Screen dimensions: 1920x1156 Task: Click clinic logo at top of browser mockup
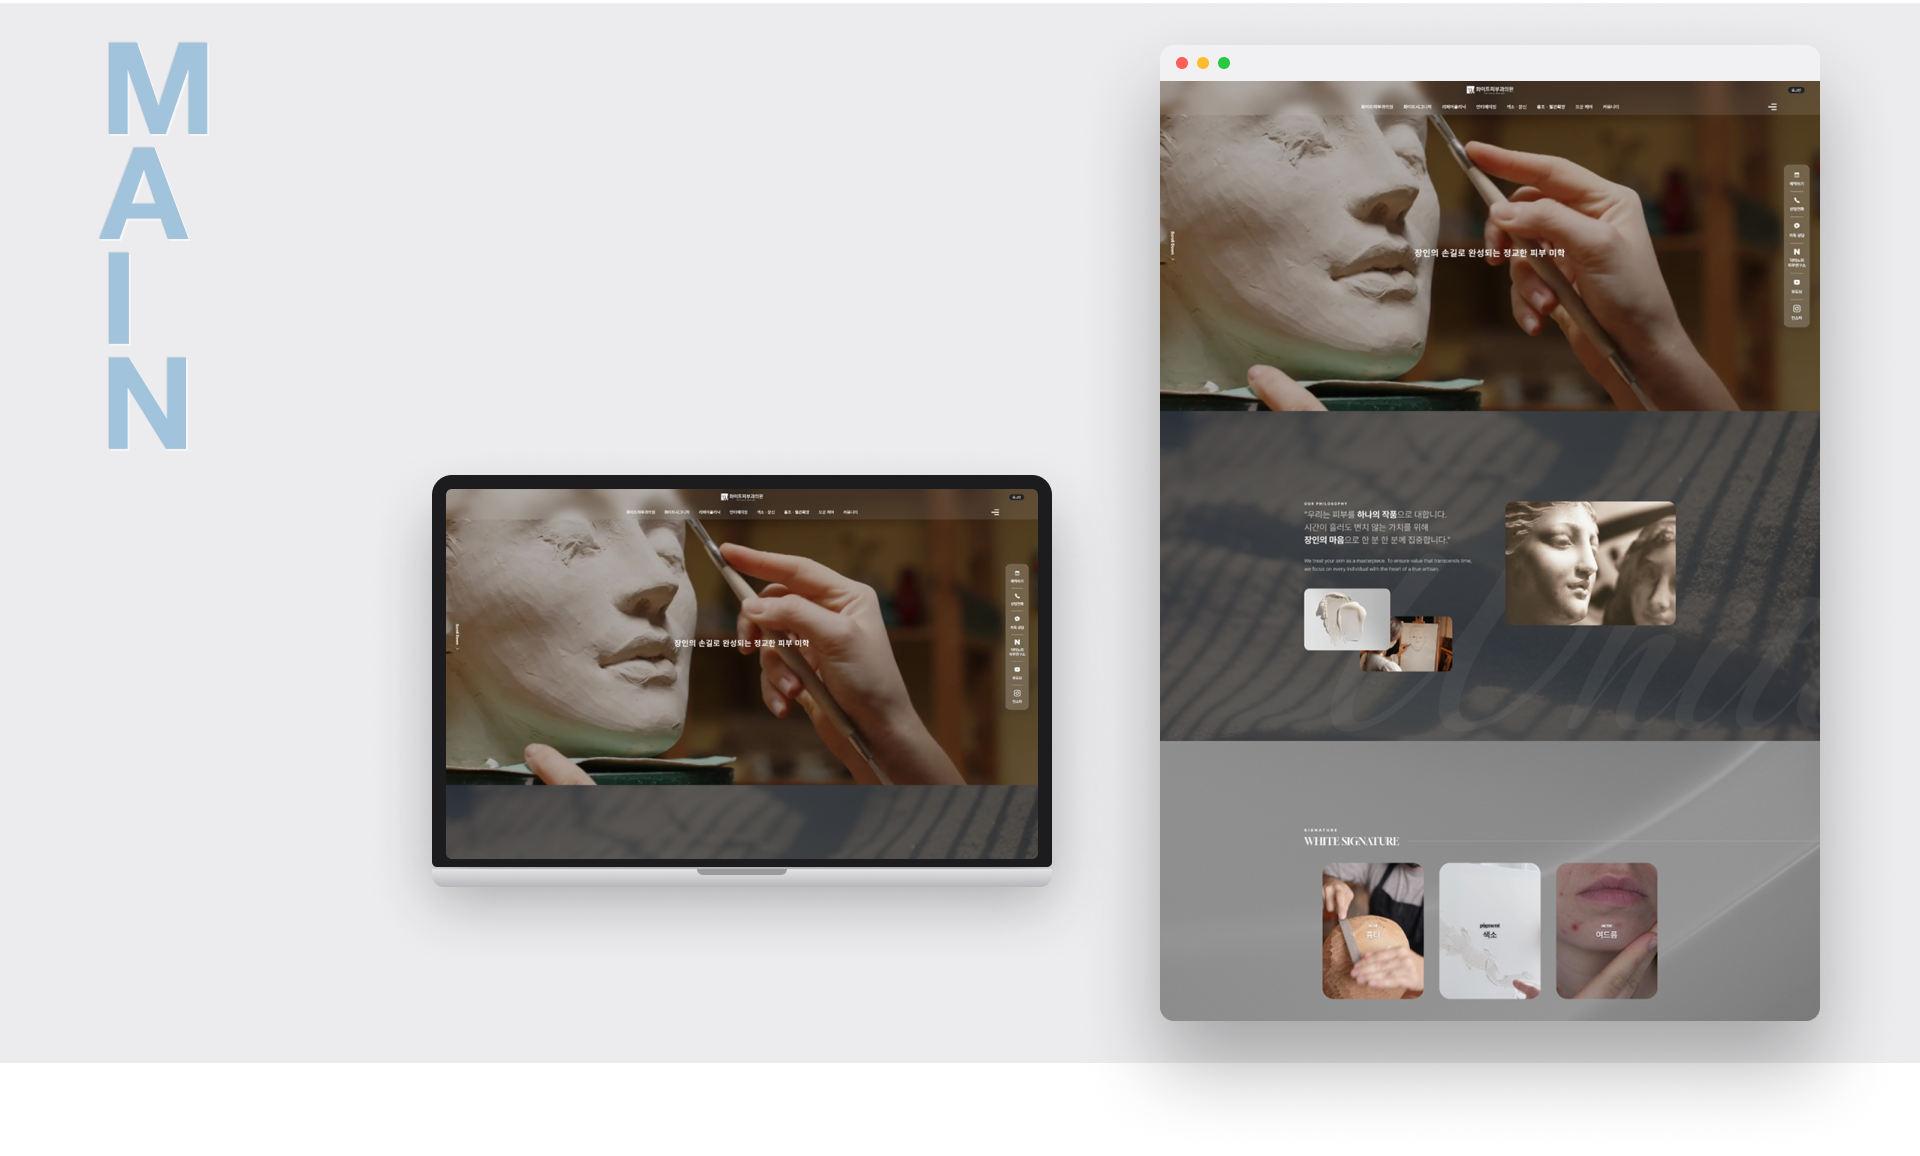[1490, 90]
